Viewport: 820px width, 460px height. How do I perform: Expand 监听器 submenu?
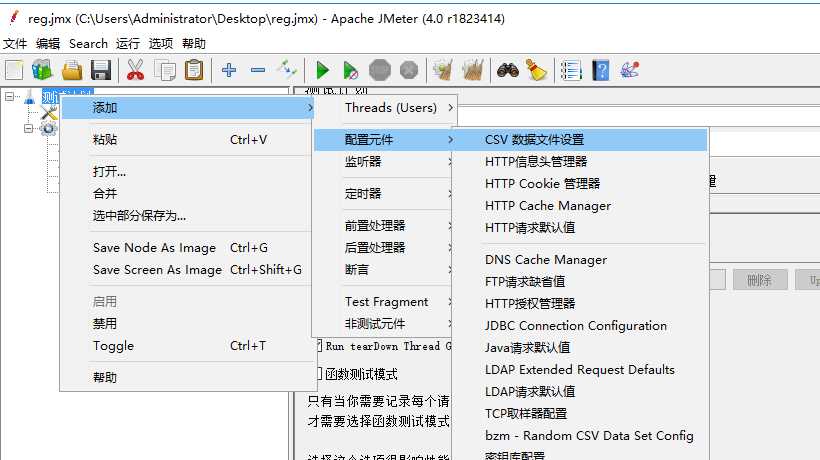coord(384,162)
